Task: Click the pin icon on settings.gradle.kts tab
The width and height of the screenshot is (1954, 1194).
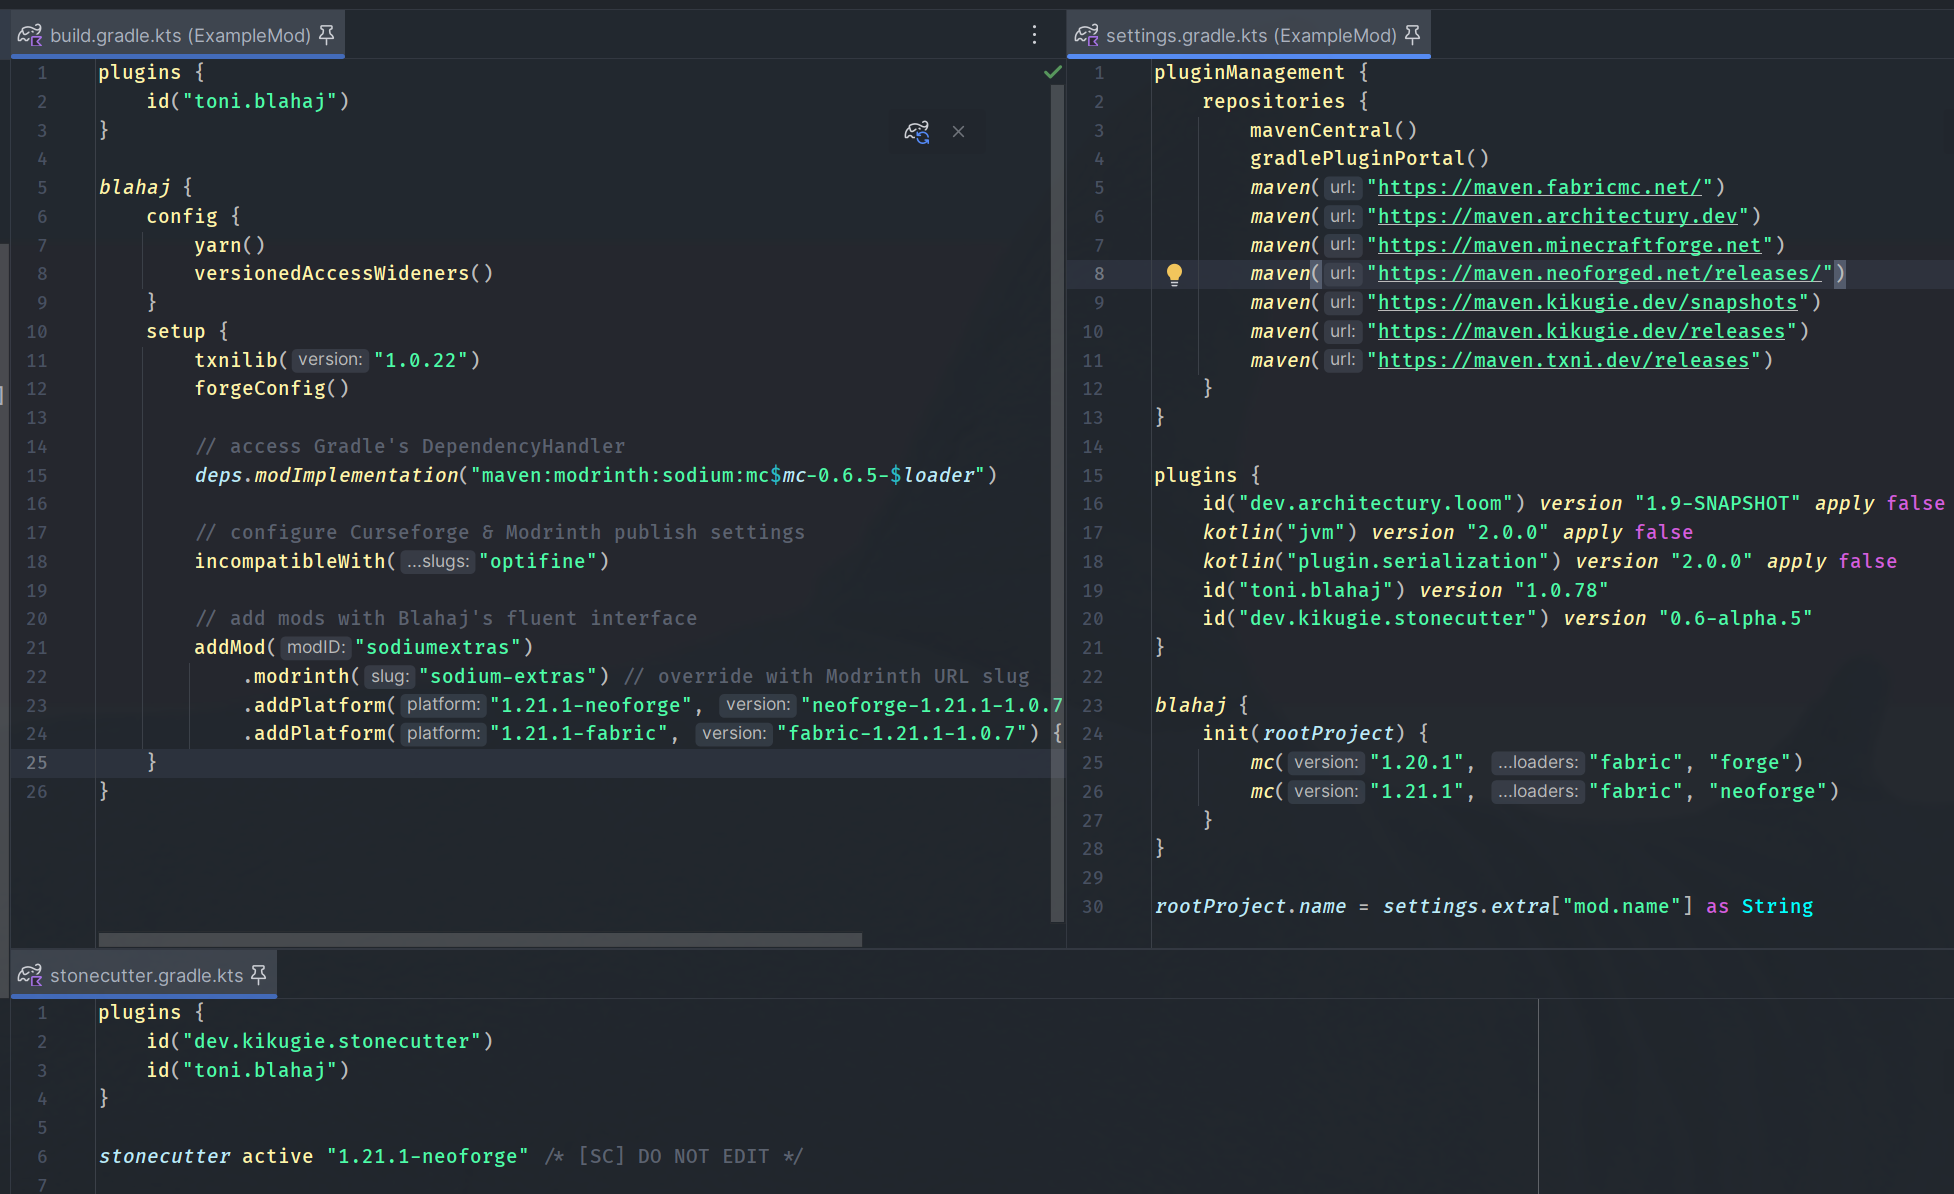Action: click(1412, 35)
